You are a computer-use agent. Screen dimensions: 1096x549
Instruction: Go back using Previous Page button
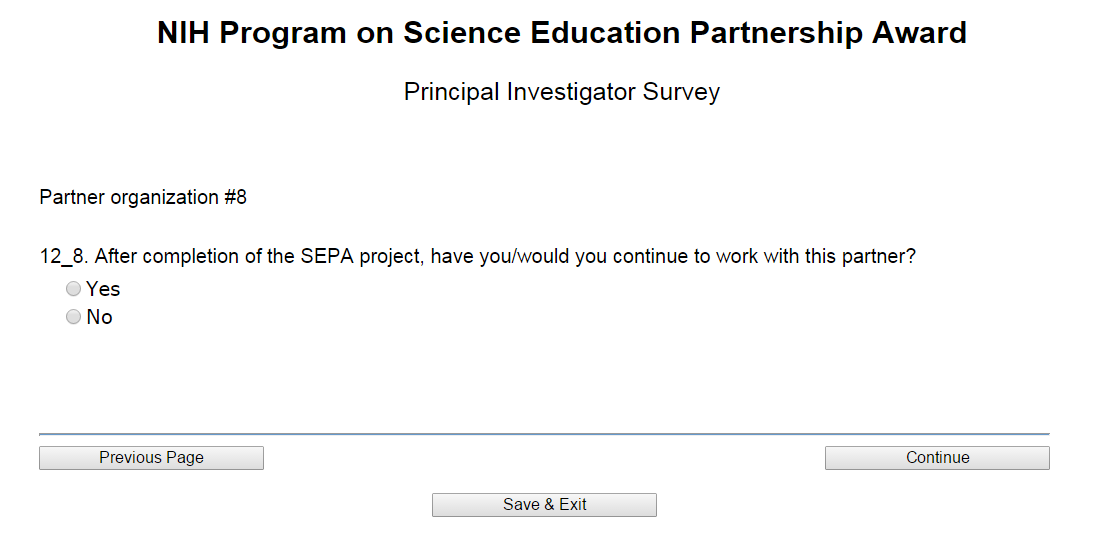coord(151,458)
